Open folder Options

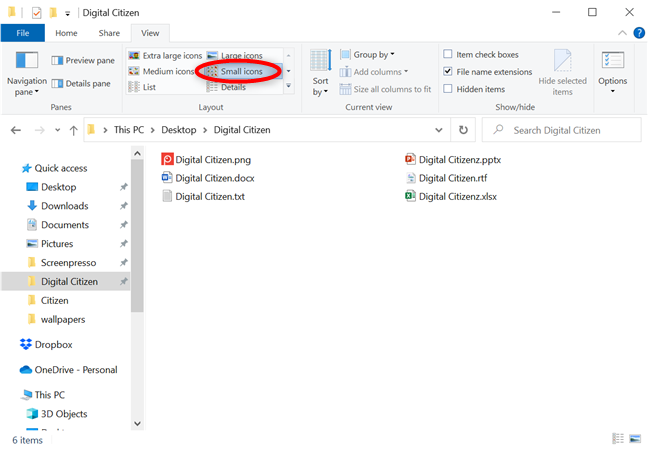click(612, 73)
